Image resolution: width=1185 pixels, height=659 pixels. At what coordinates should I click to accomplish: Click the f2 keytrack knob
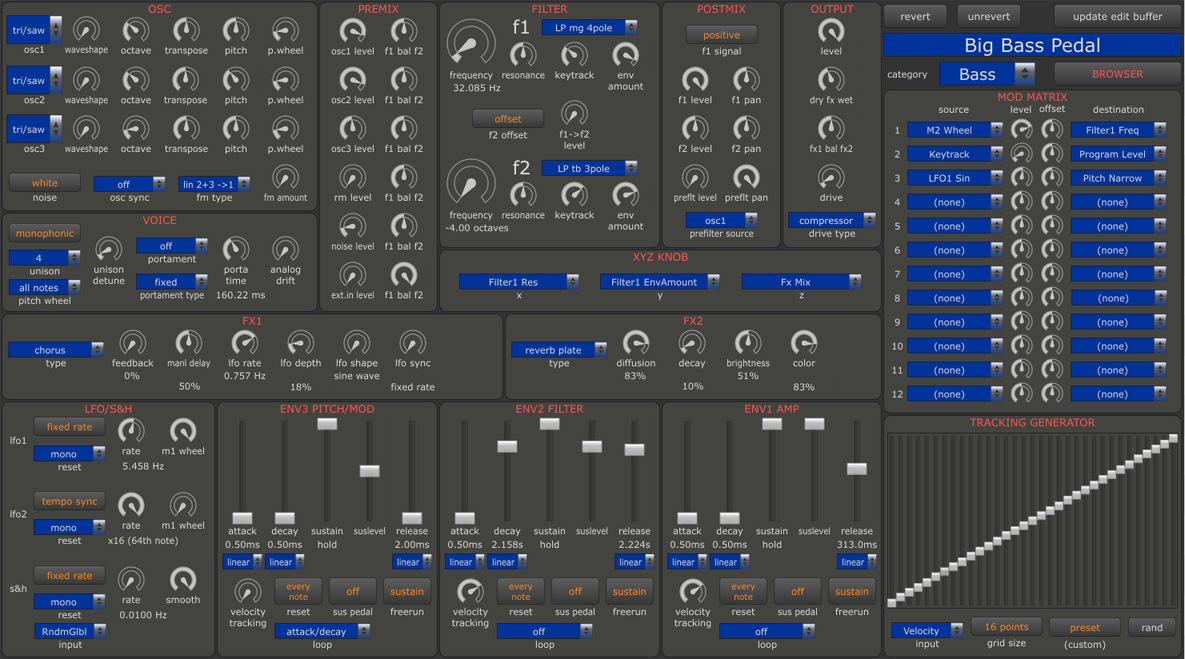click(x=574, y=195)
